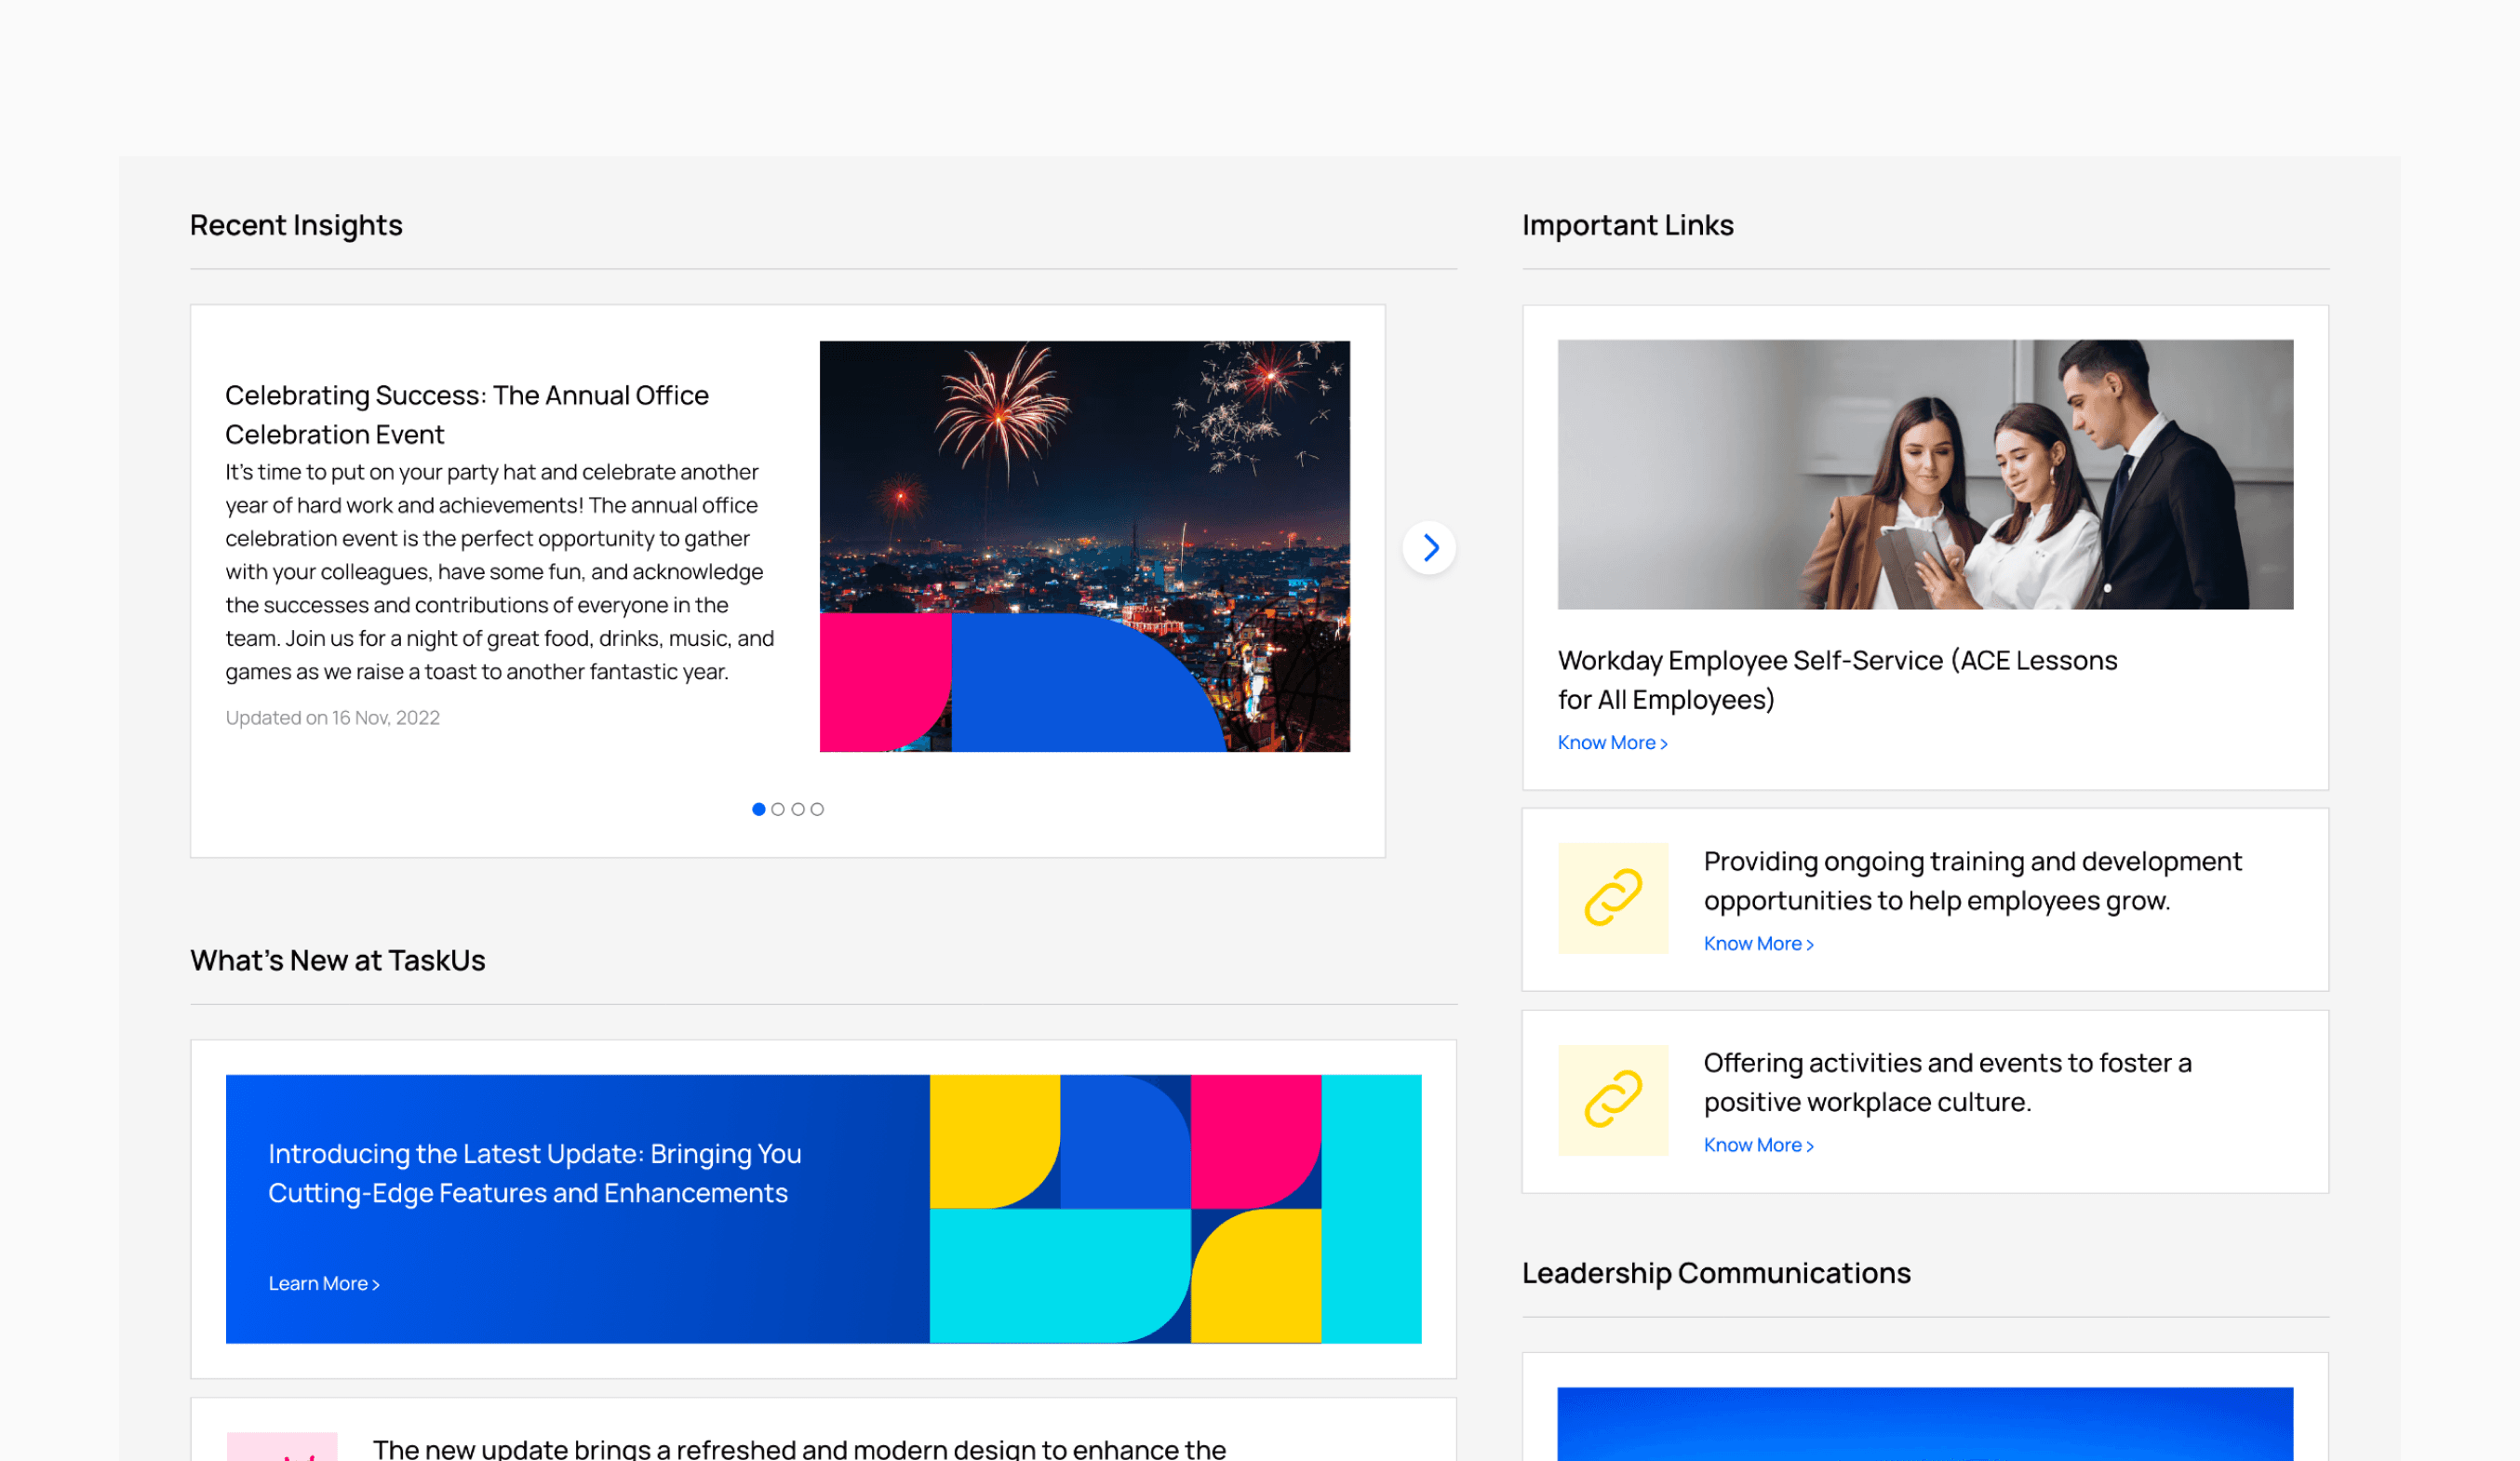Click the link icon beside the workplace culture text
Viewport: 2520px width, 1461px height.
[1612, 1100]
